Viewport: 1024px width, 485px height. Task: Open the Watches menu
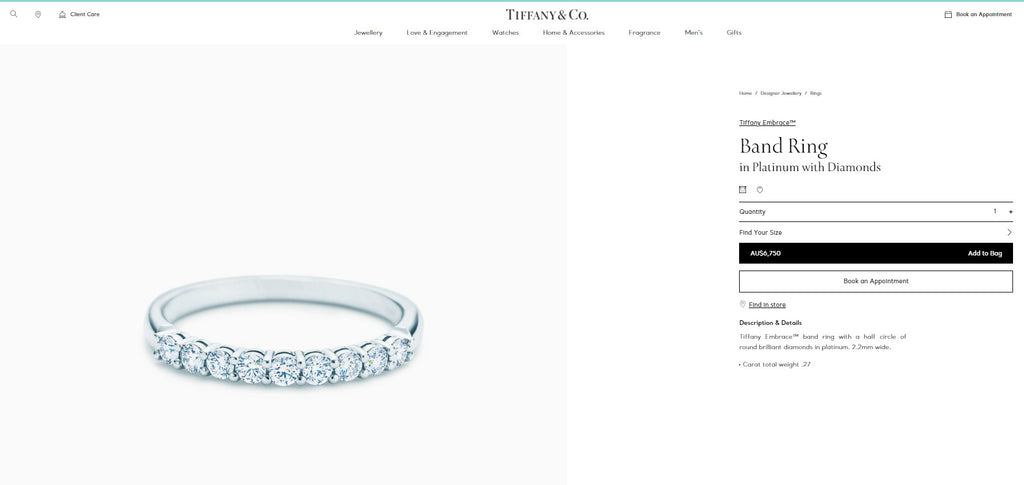click(x=505, y=33)
